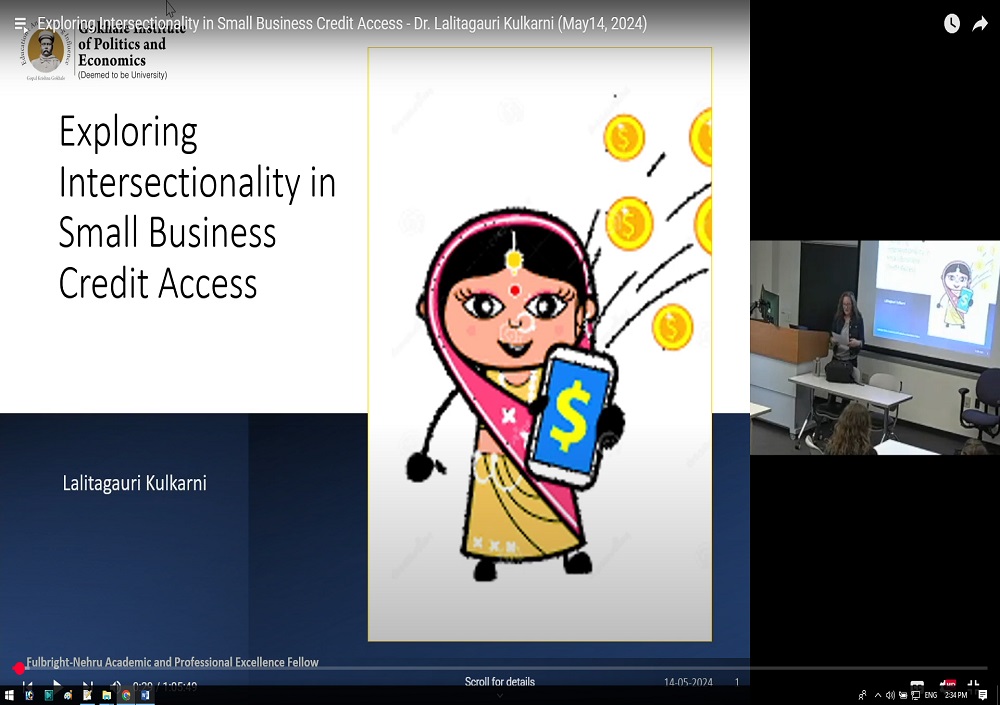Play the video
The width and height of the screenshot is (1000, 705).
click(x=57, y=686)
